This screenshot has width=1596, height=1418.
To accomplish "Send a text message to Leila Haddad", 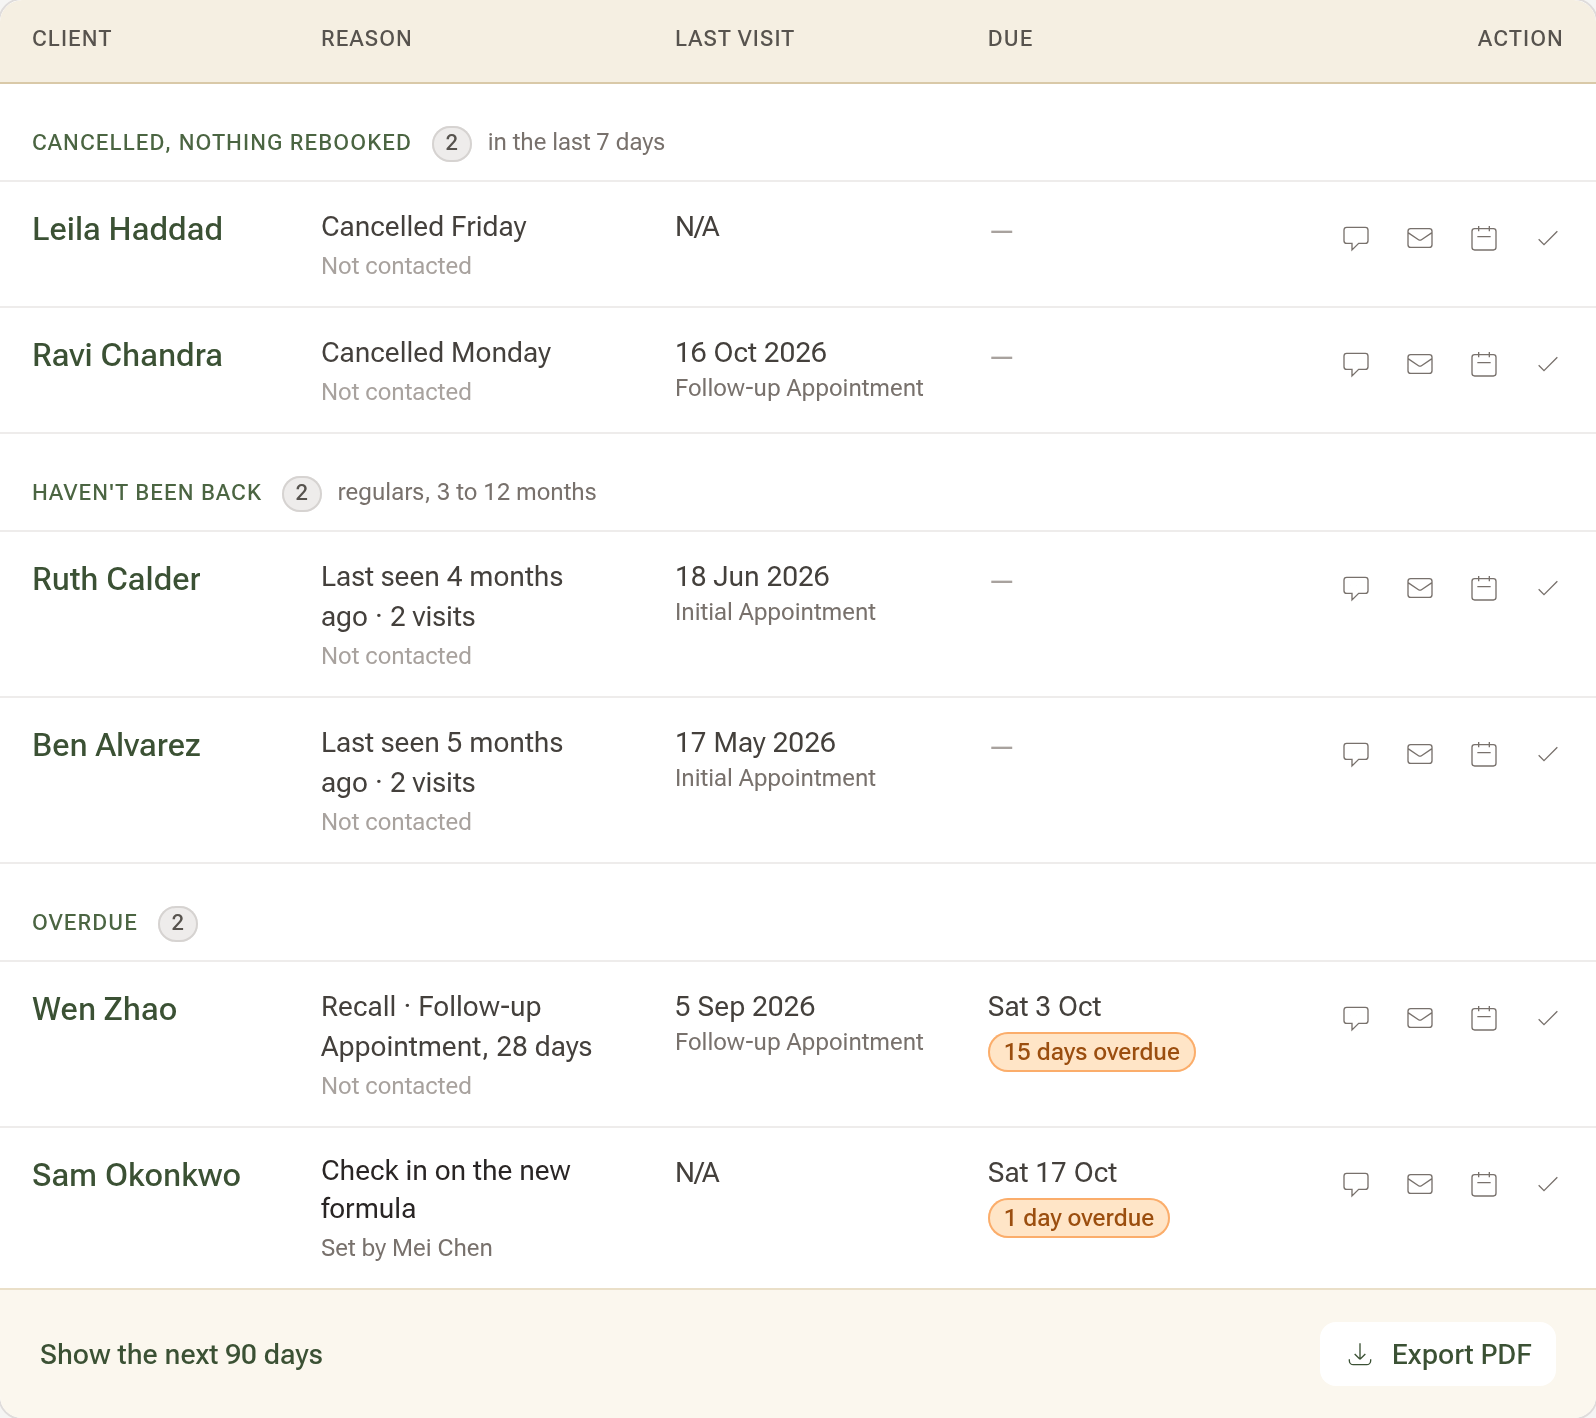I will pyautogui.click(x=1355, y=238).
